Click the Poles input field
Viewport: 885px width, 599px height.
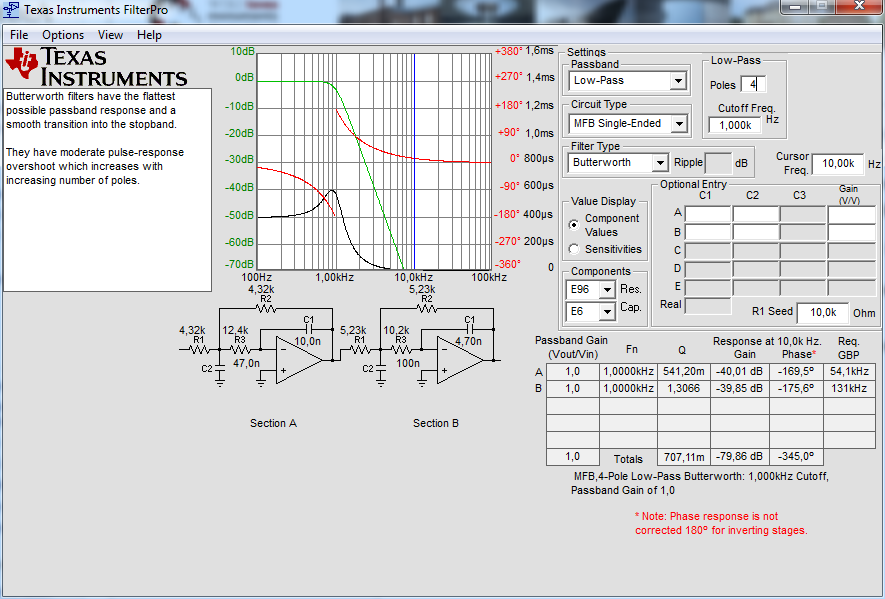coord(753,85)
